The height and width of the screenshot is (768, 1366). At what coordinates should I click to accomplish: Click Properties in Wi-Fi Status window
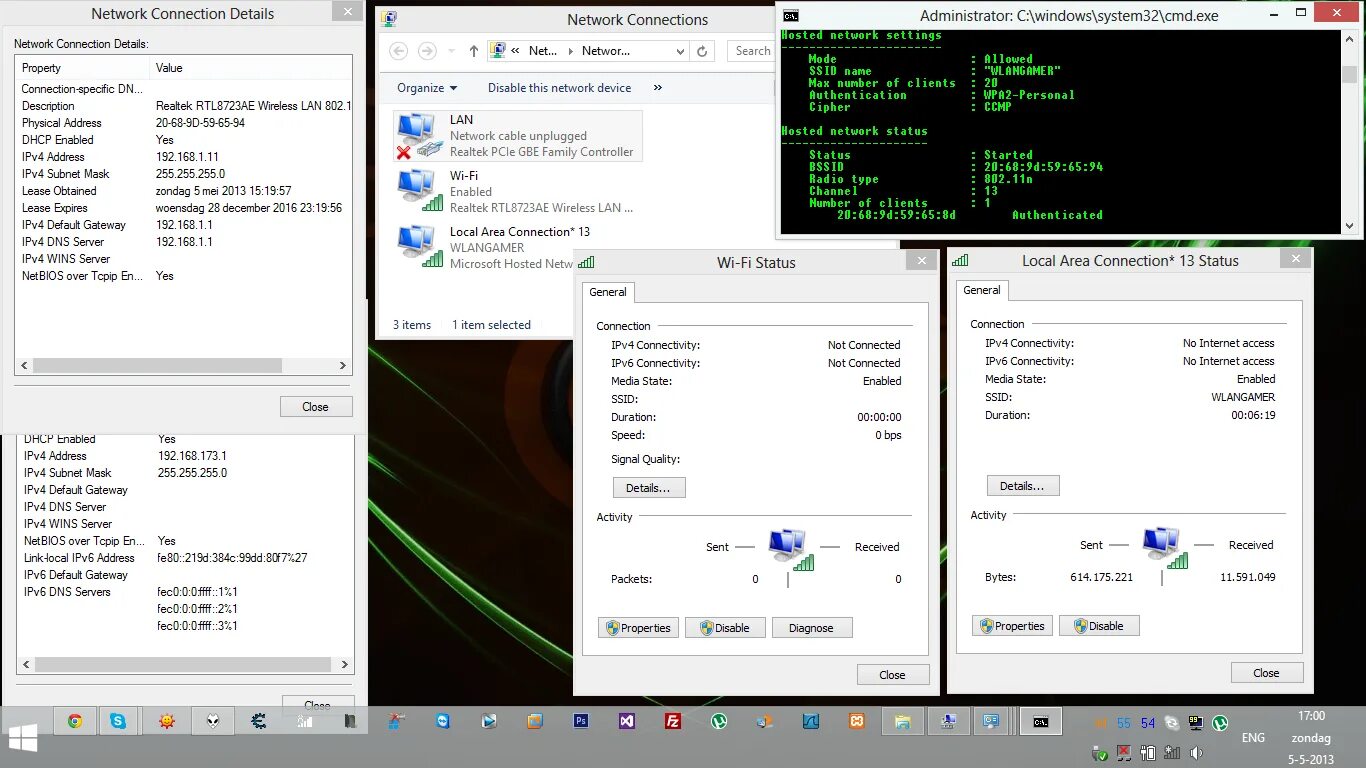(x=638, y=628)
